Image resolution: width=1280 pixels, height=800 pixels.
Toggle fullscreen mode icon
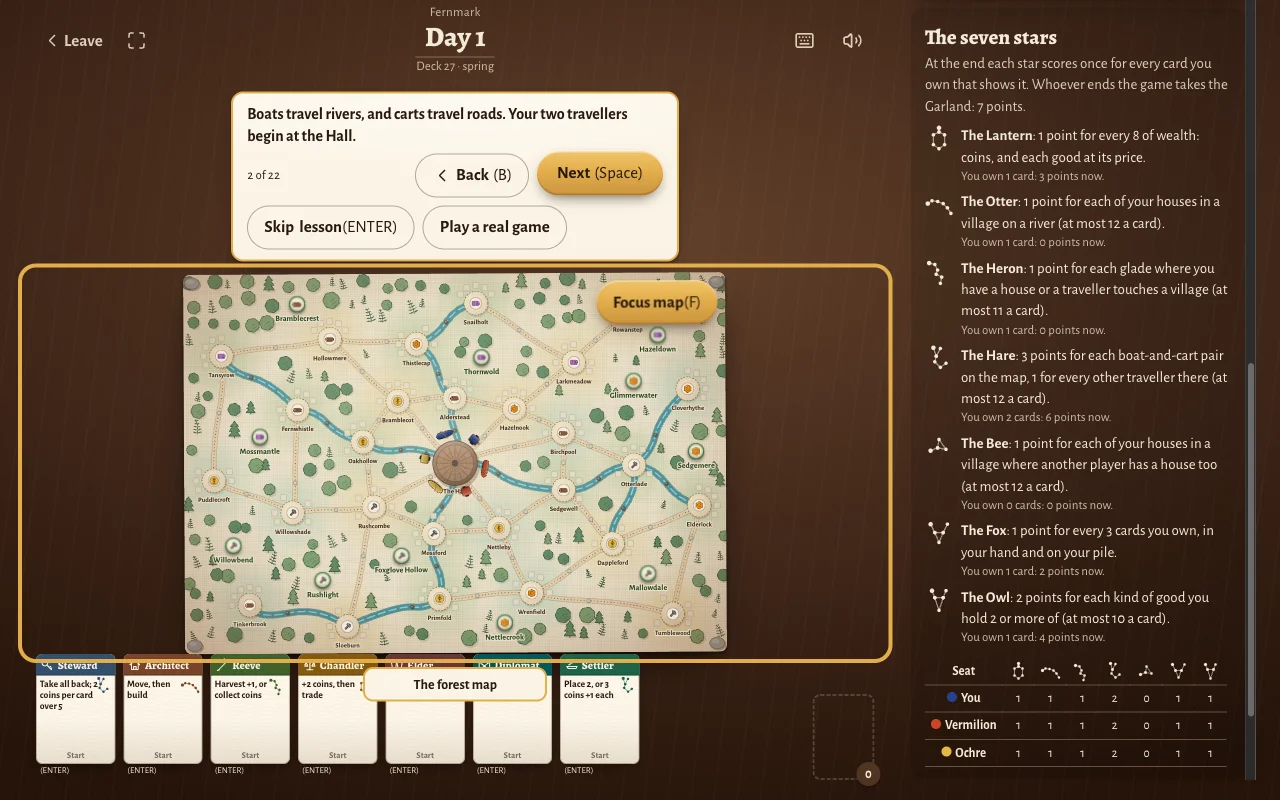[137, 41]
